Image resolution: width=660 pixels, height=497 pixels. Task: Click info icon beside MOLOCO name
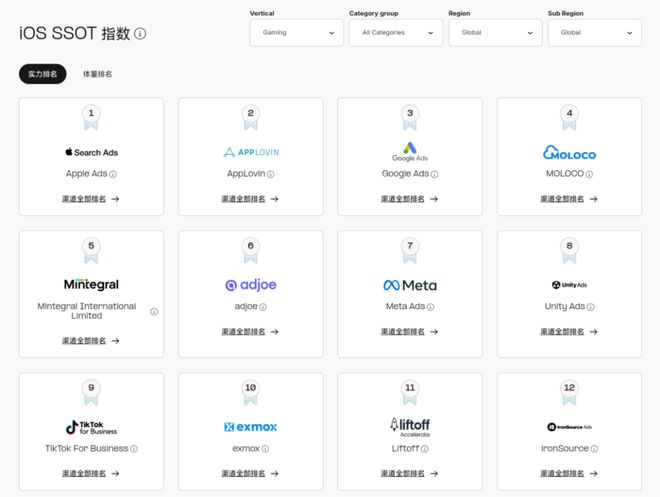tap(589, 174)
